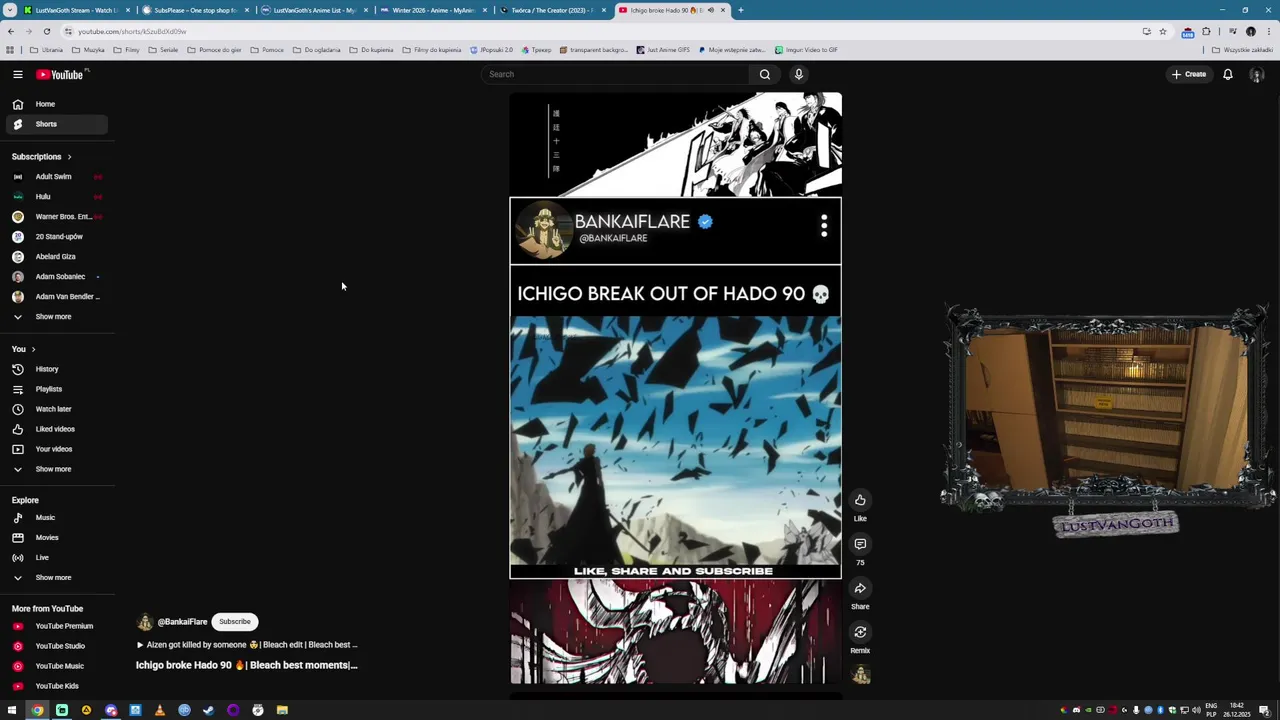The width and height of the screenshot is (1280, 720).
Task: Open YouTube notifications bell
Action: pyautogui.click(x=1228, y=74)
